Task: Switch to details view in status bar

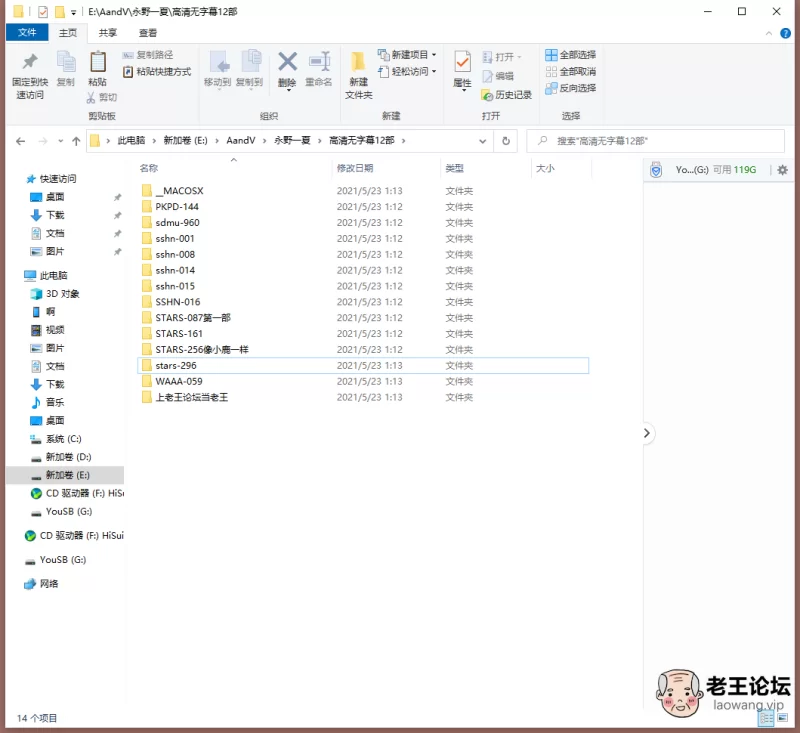Action: 766,718
